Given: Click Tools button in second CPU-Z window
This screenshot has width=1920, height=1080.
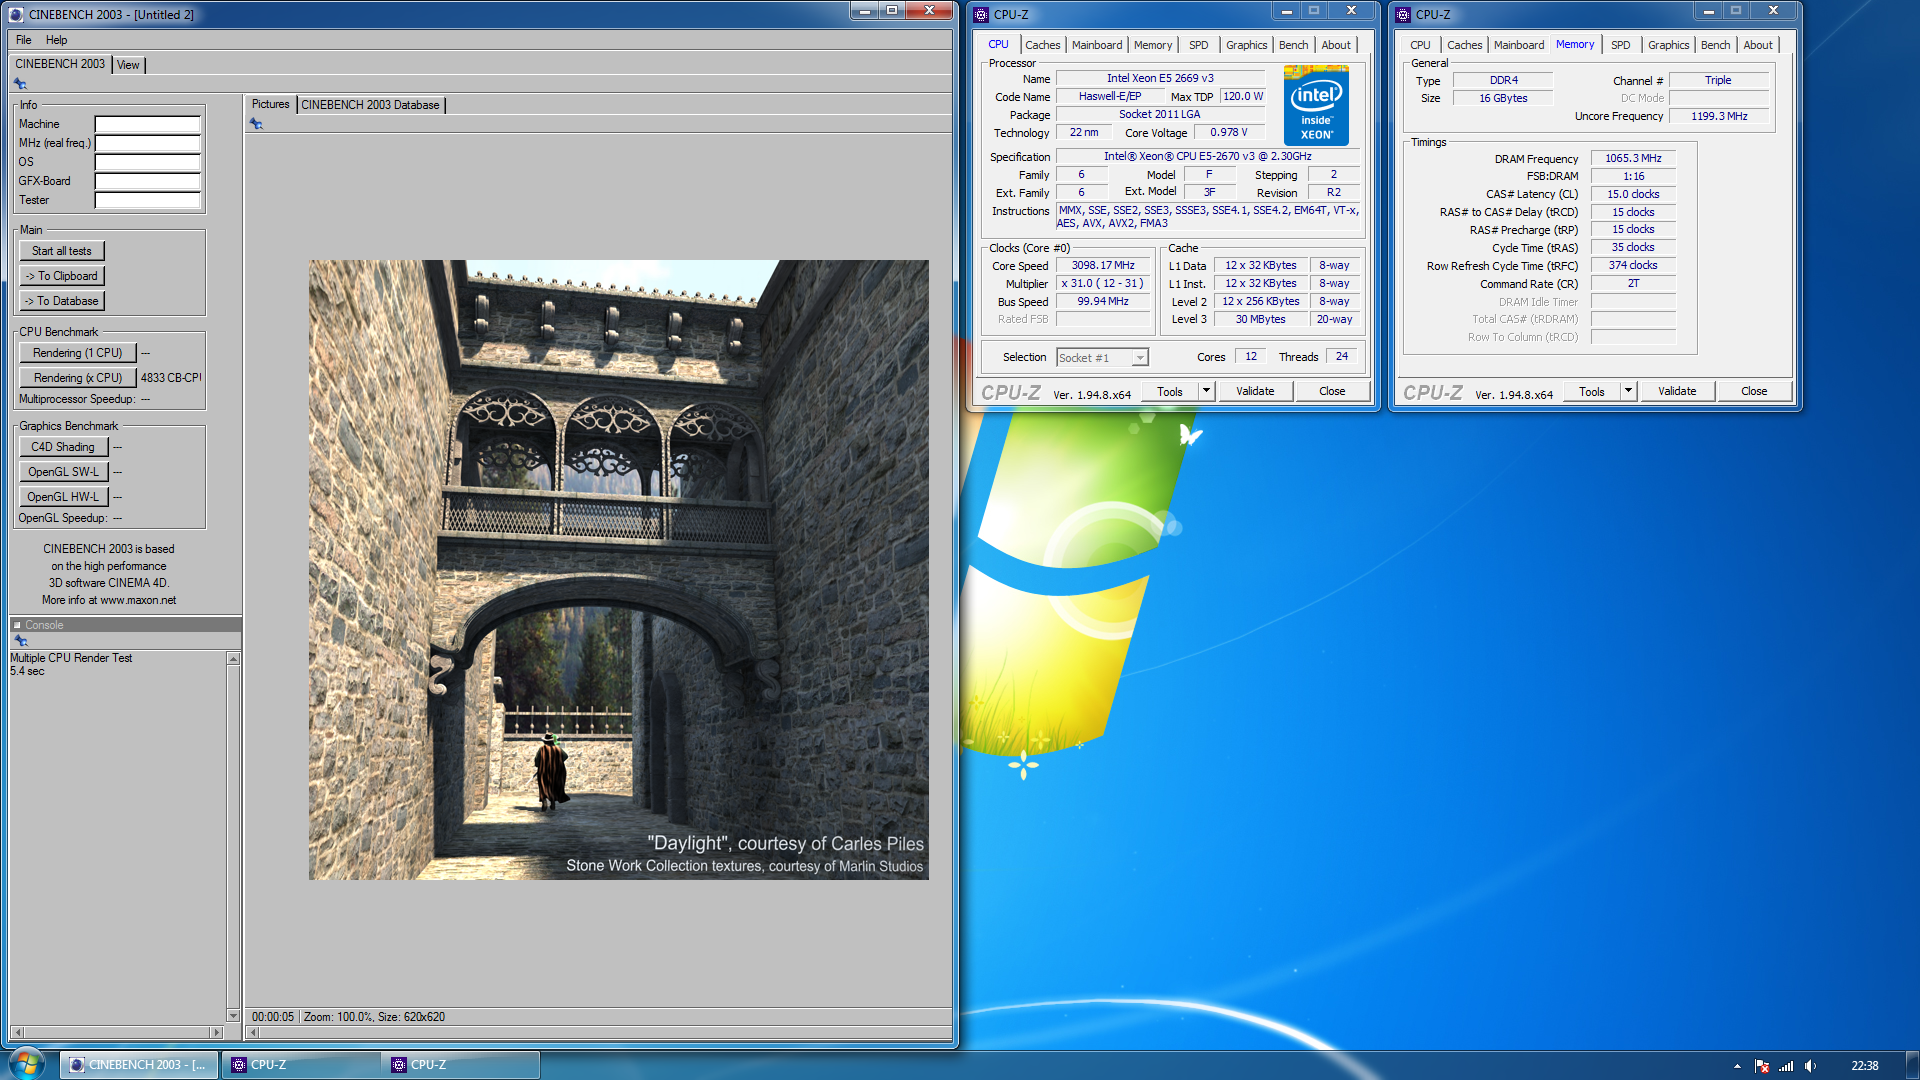Looking at the screenshot, I should click(x=1592, y=391).
